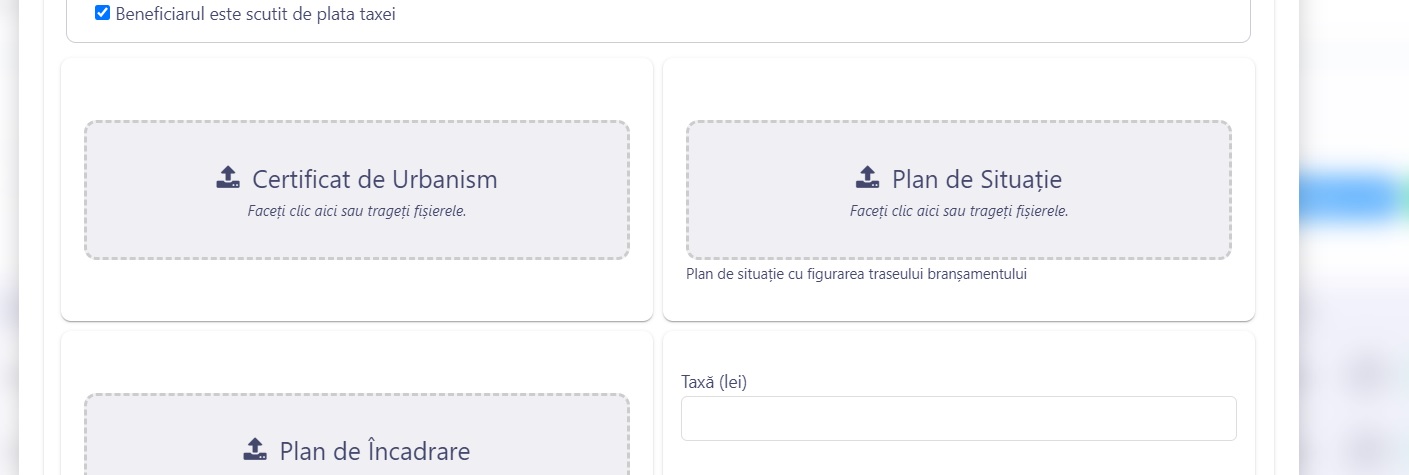This screenshot has height=475, width=1409.
Task: Click the "Plan de Încadrare" upload title
Action: point(374,451)
